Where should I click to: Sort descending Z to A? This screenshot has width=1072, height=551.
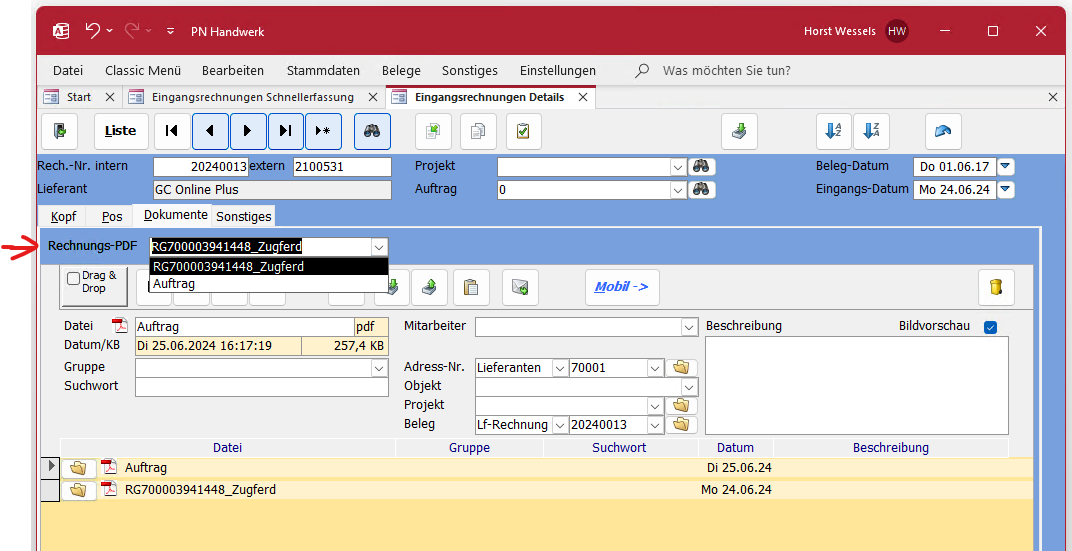click(x=871, y=131)
